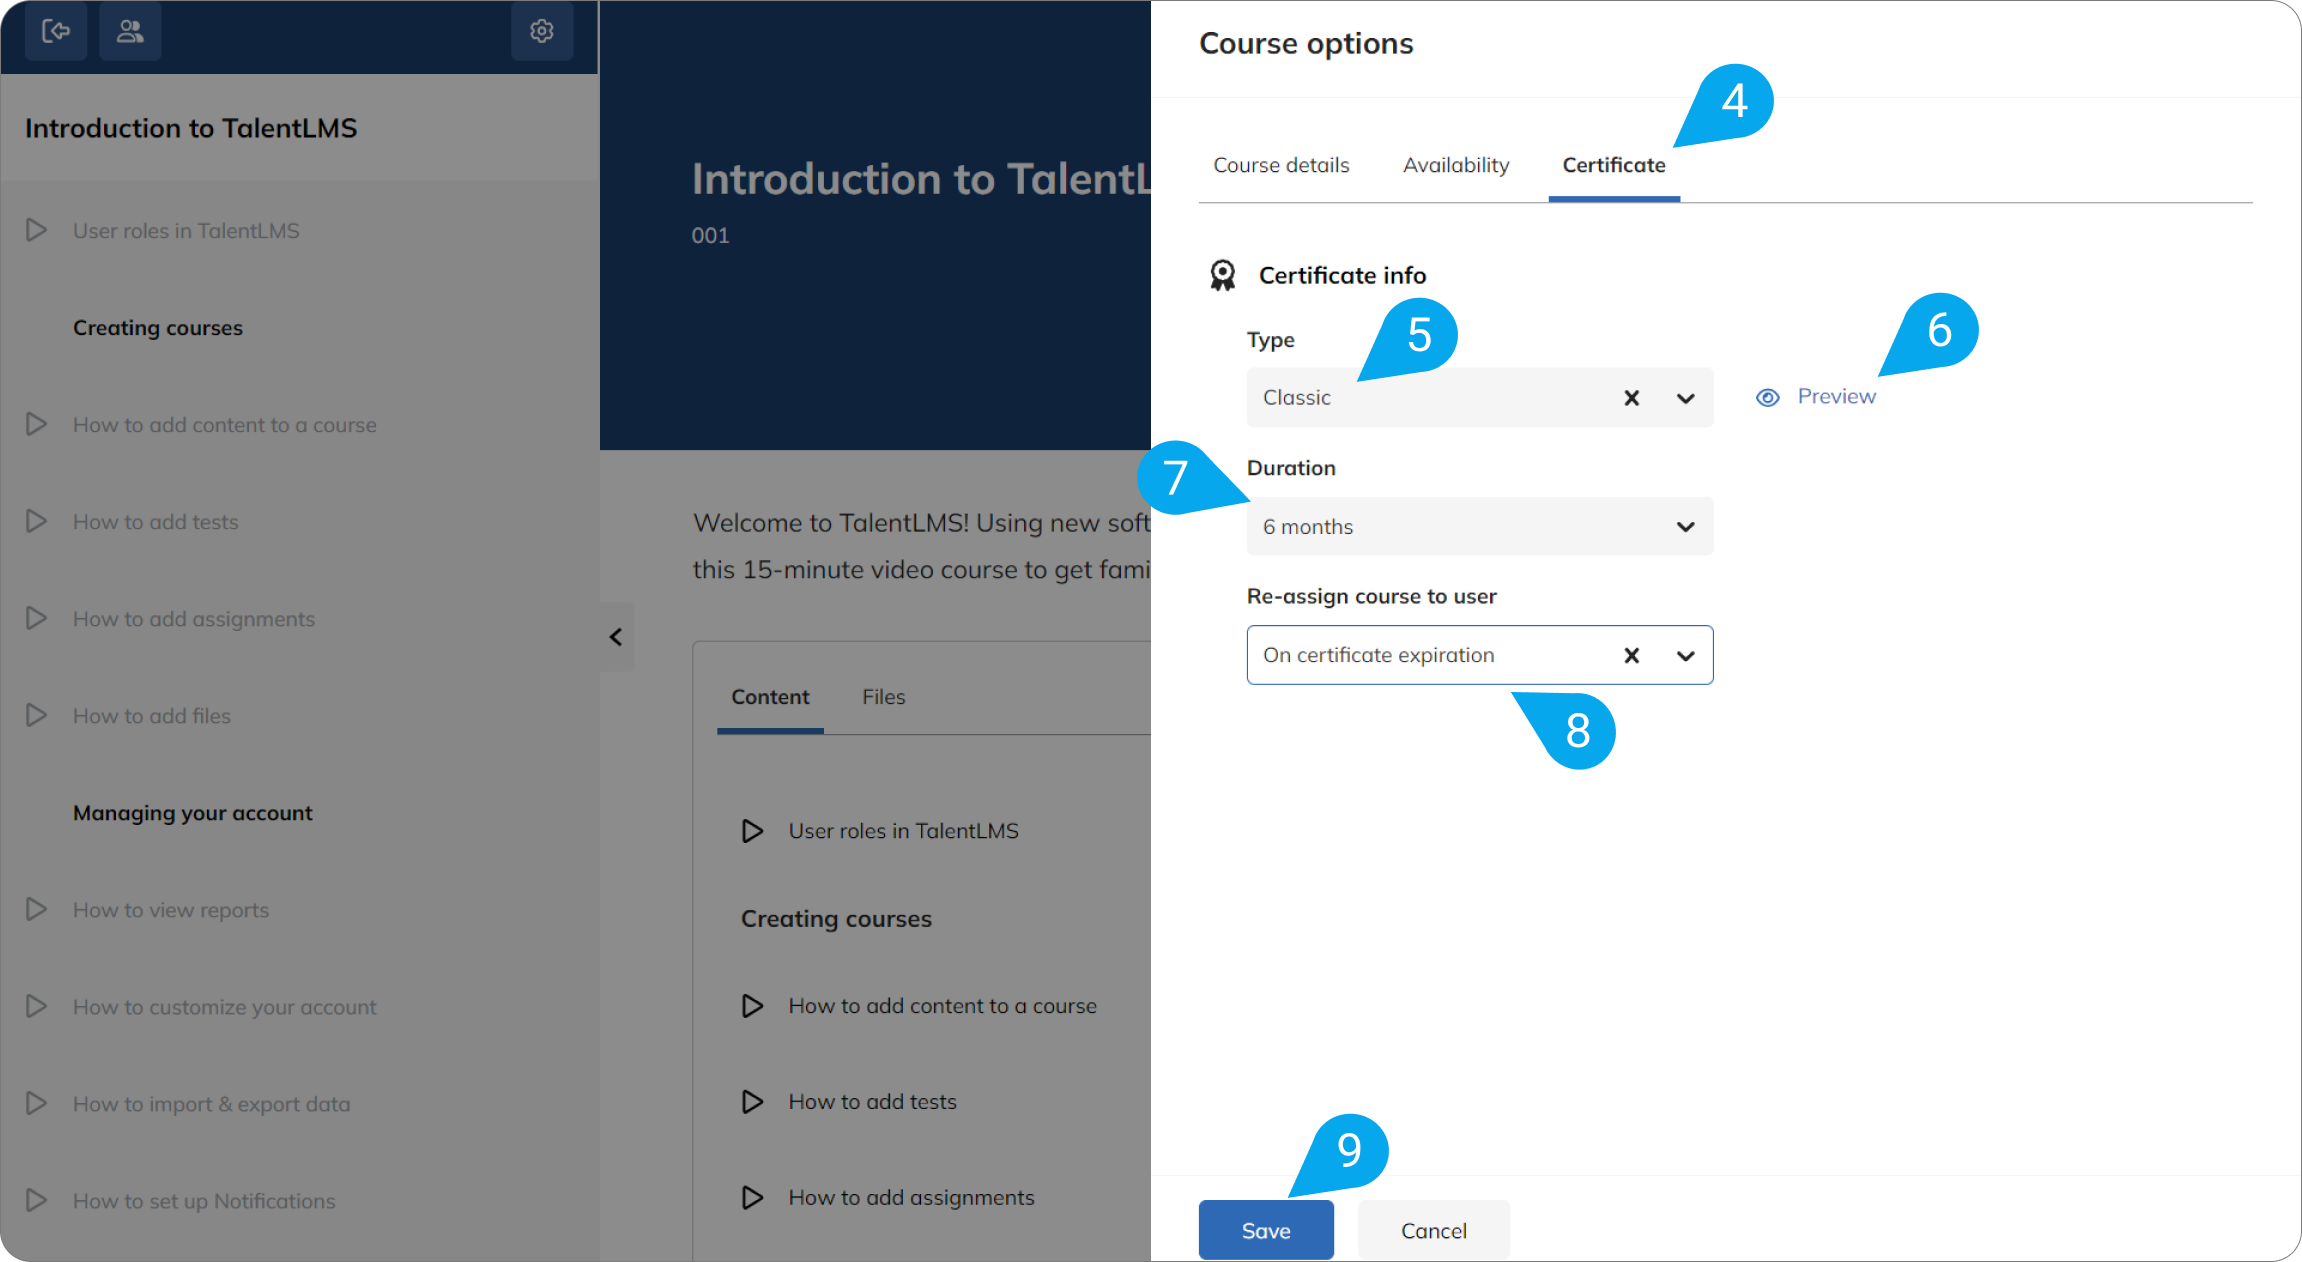Image resolution: width=2302 pixels, height=1262 pixels.
Task: Select the Certificate tab
Action: (x=1614, y=165)
